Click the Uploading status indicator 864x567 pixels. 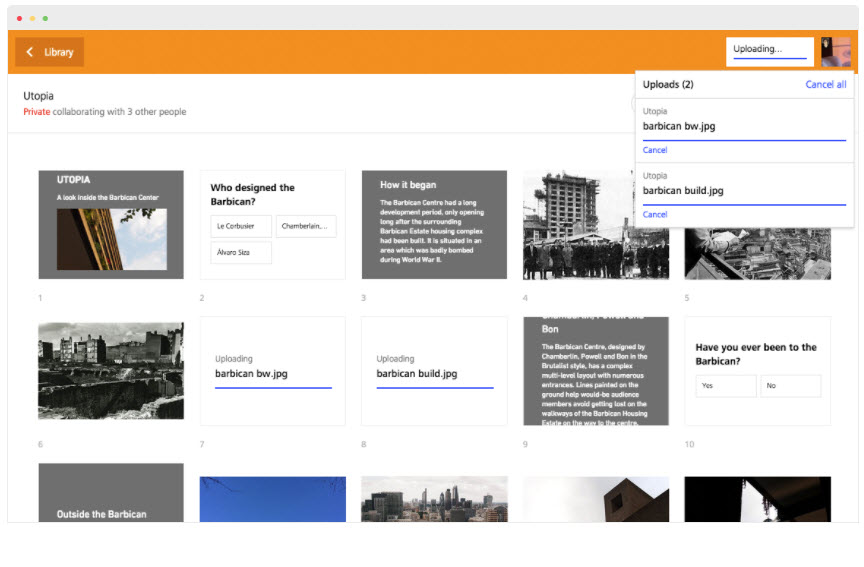pos(769,50)
